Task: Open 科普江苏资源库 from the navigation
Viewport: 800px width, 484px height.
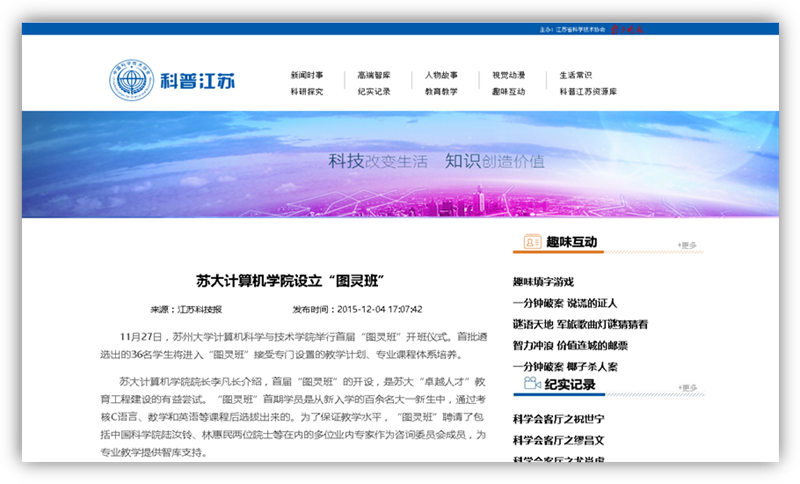Action: (x=588, y=91)
